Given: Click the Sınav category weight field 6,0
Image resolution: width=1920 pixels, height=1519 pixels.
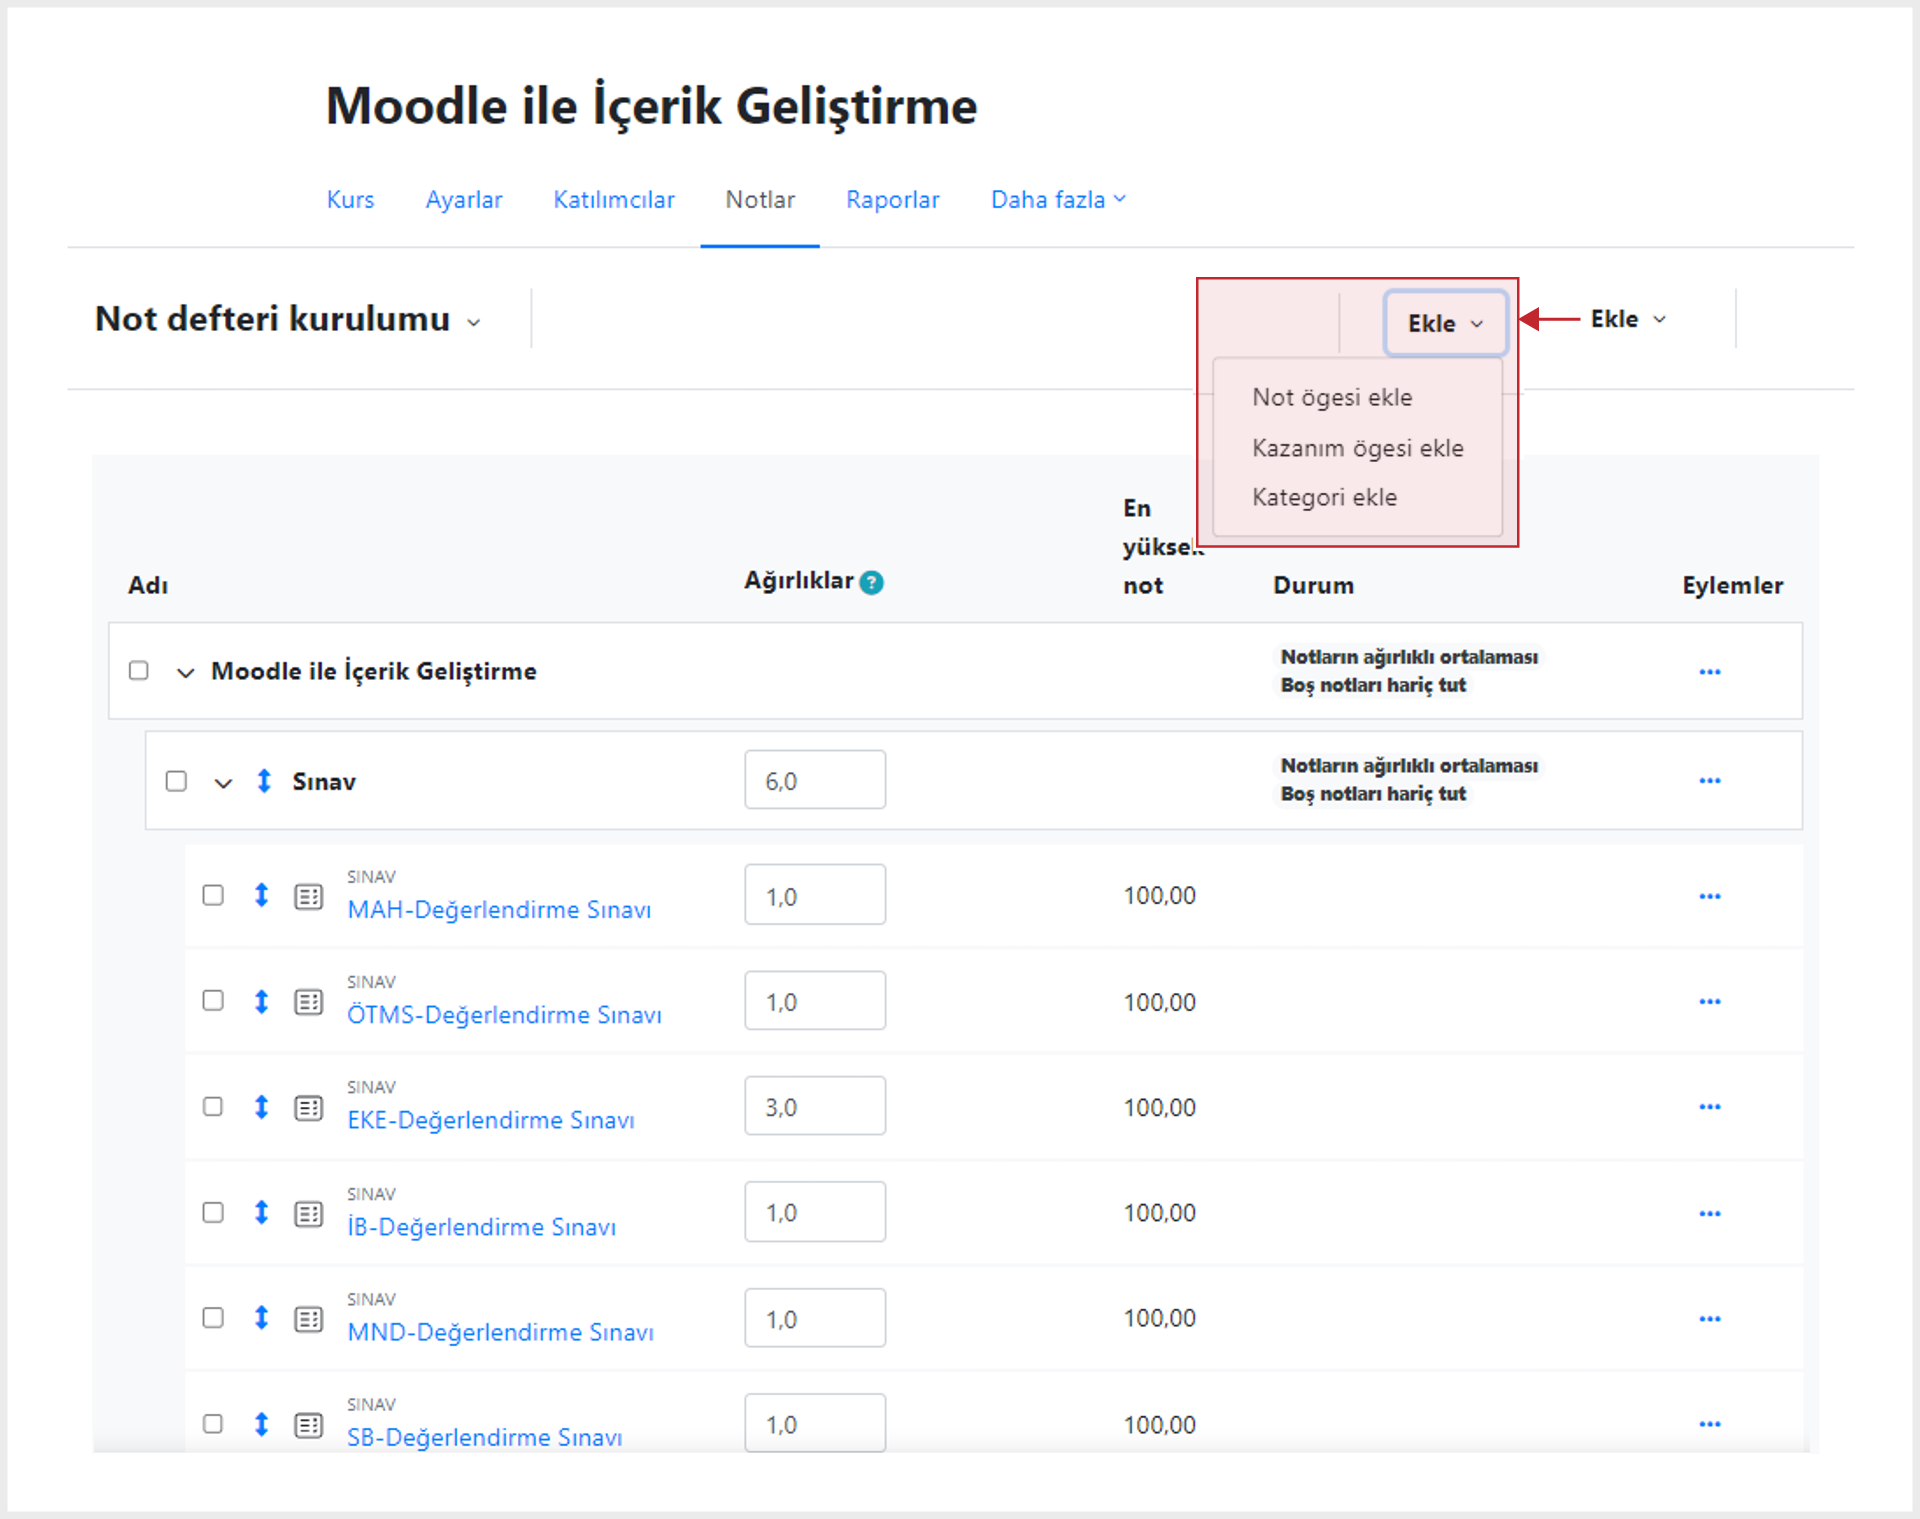Looking at the screenshot, I should tap(815, 780).
